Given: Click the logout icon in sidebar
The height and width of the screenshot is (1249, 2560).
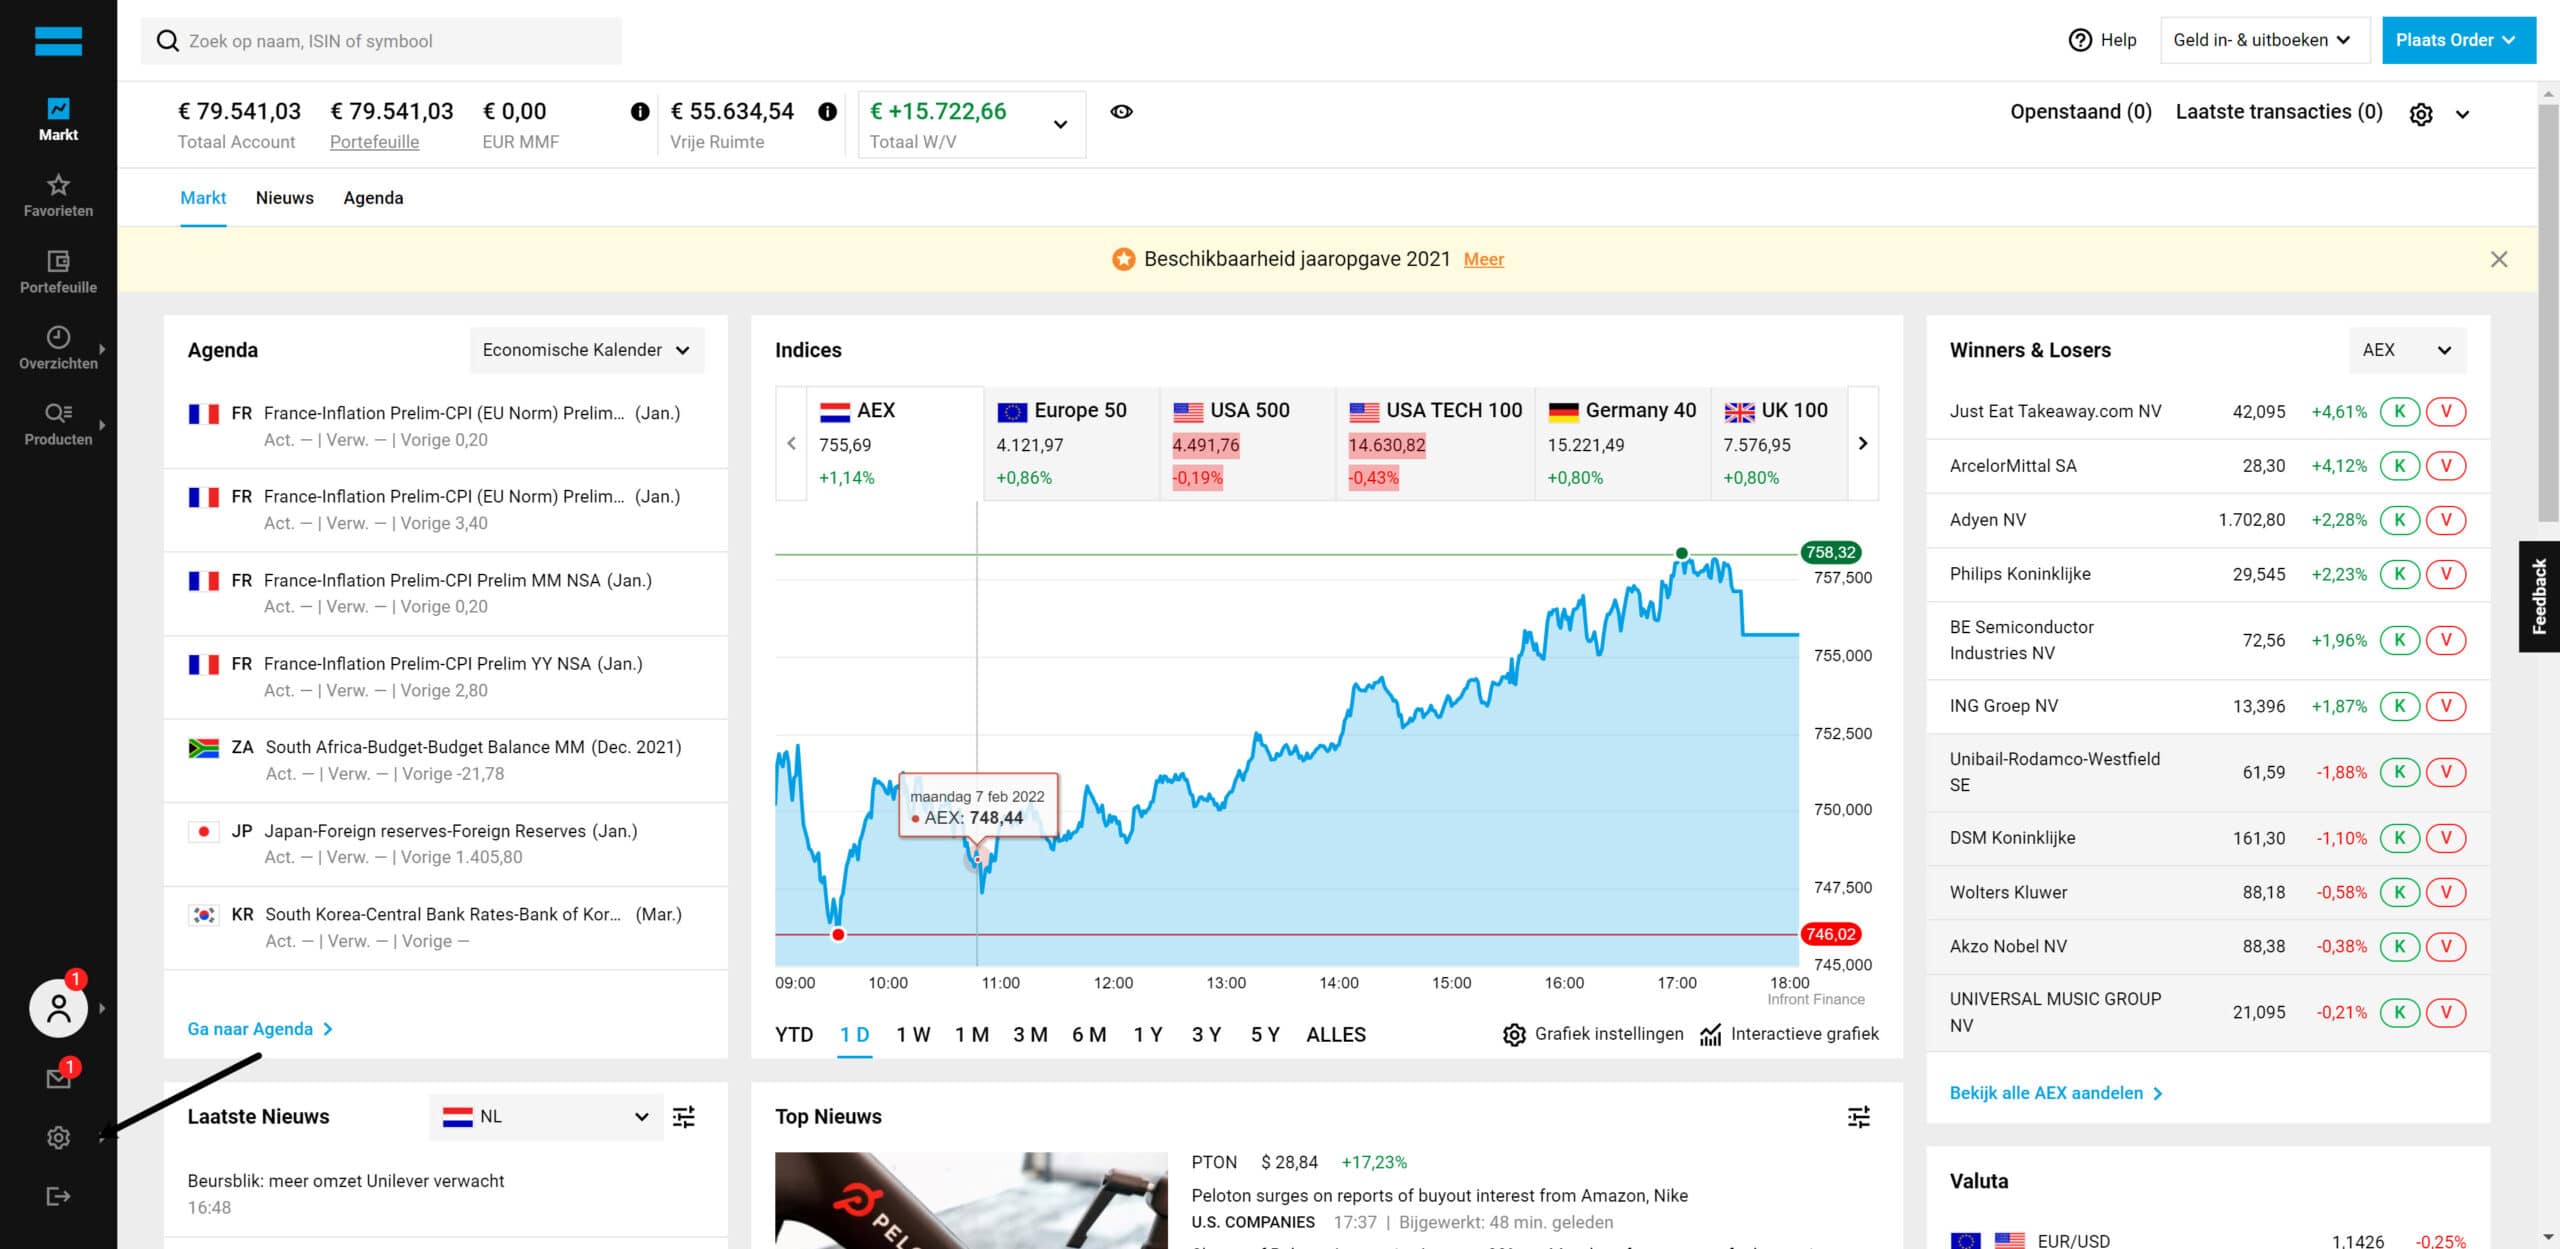Looking at the screenshot, I should 58,1196.
